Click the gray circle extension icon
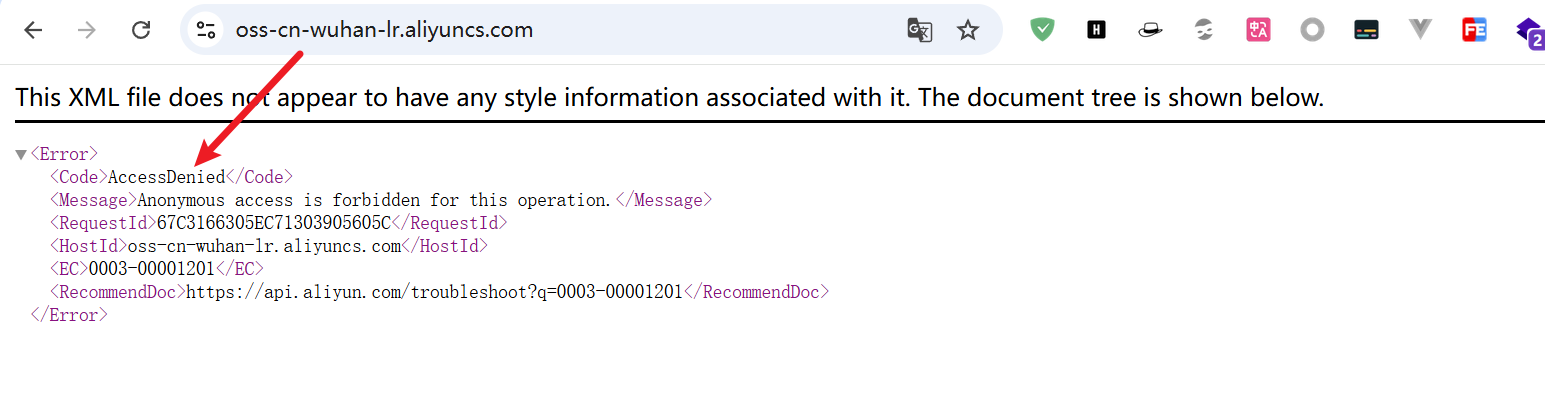The width and height of the screenshot is (1545, 416). point(1312,30)
